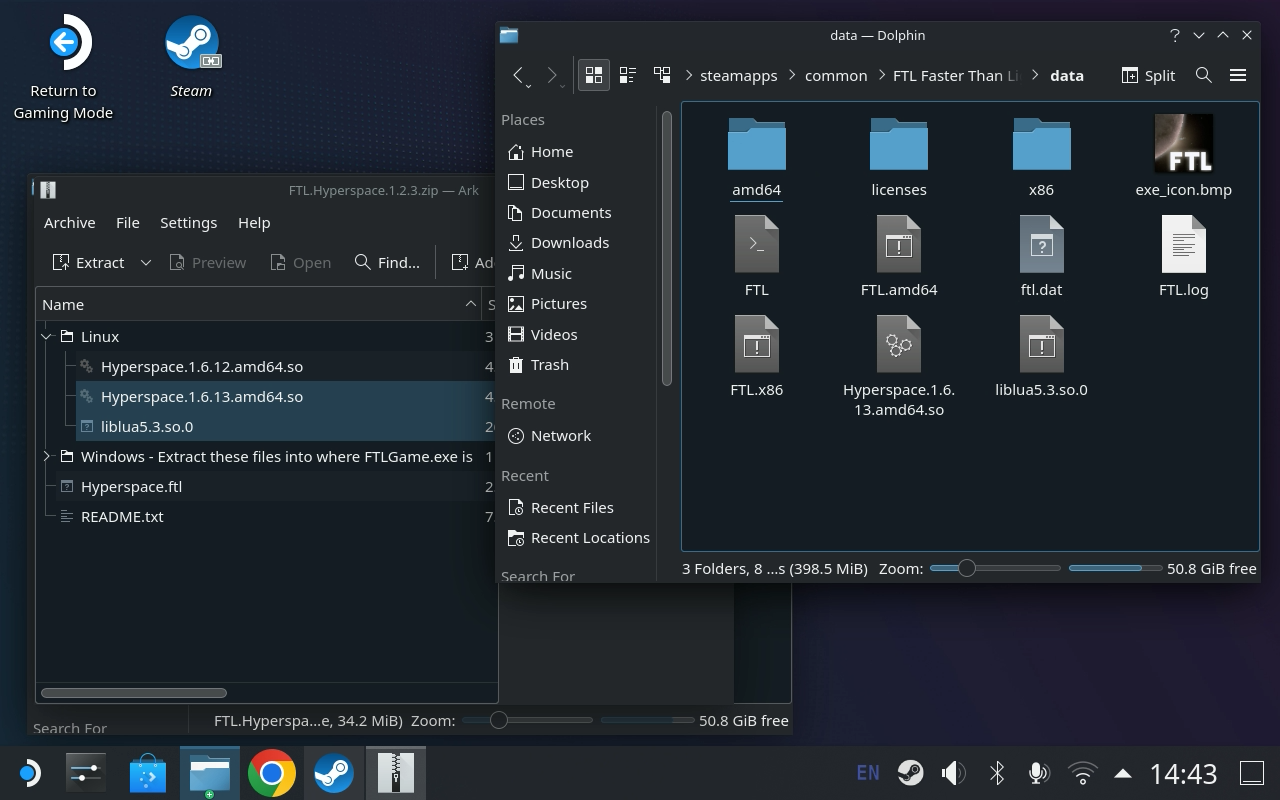Viewport: 1280px width, 800px height.
Task: Open File menu in Ark
Action: click(127, 223)
